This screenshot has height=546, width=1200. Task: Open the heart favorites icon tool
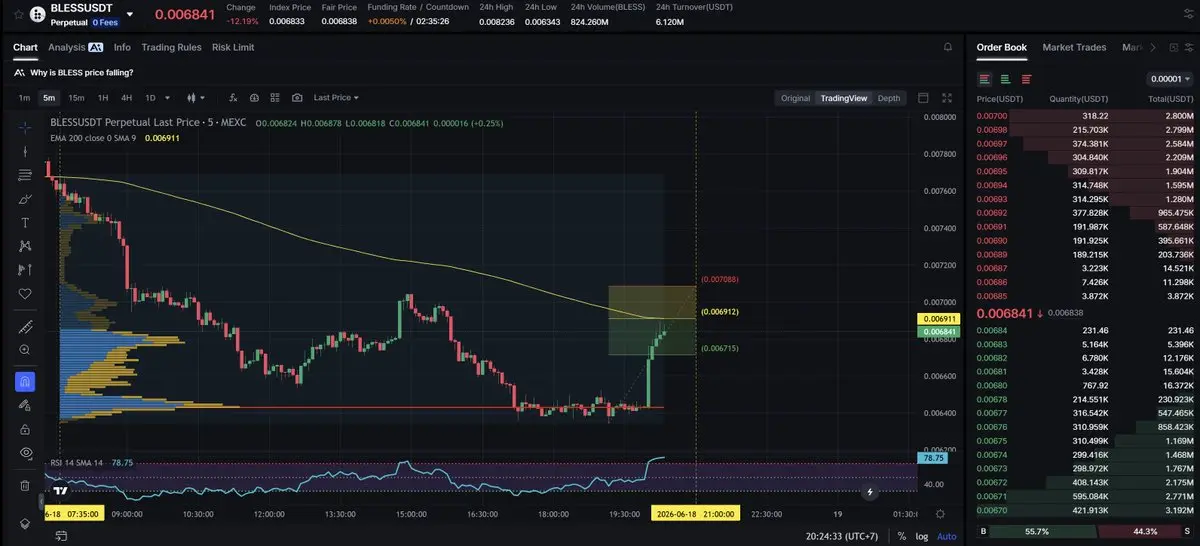pos(25,294)
